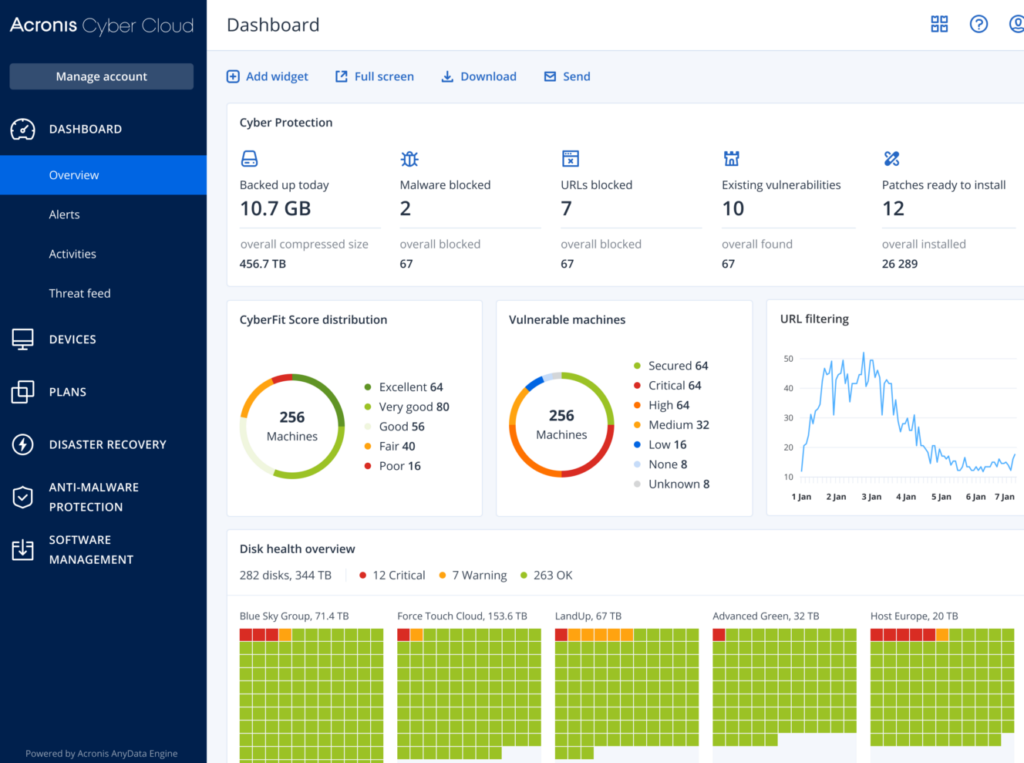
Task: Open the Activities section
Action: tap(72, 254)
